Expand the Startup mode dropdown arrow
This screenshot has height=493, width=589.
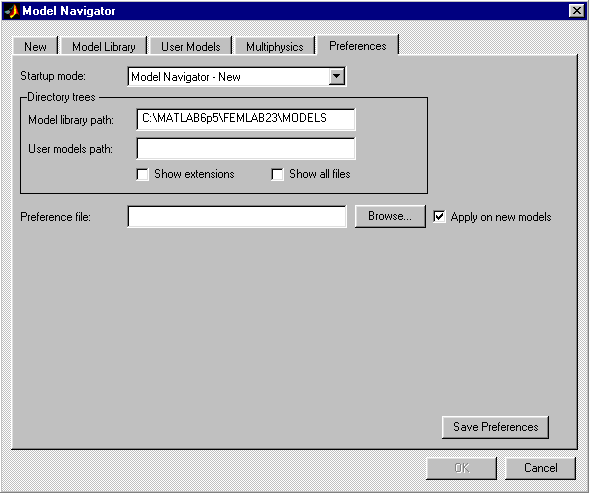337,77
